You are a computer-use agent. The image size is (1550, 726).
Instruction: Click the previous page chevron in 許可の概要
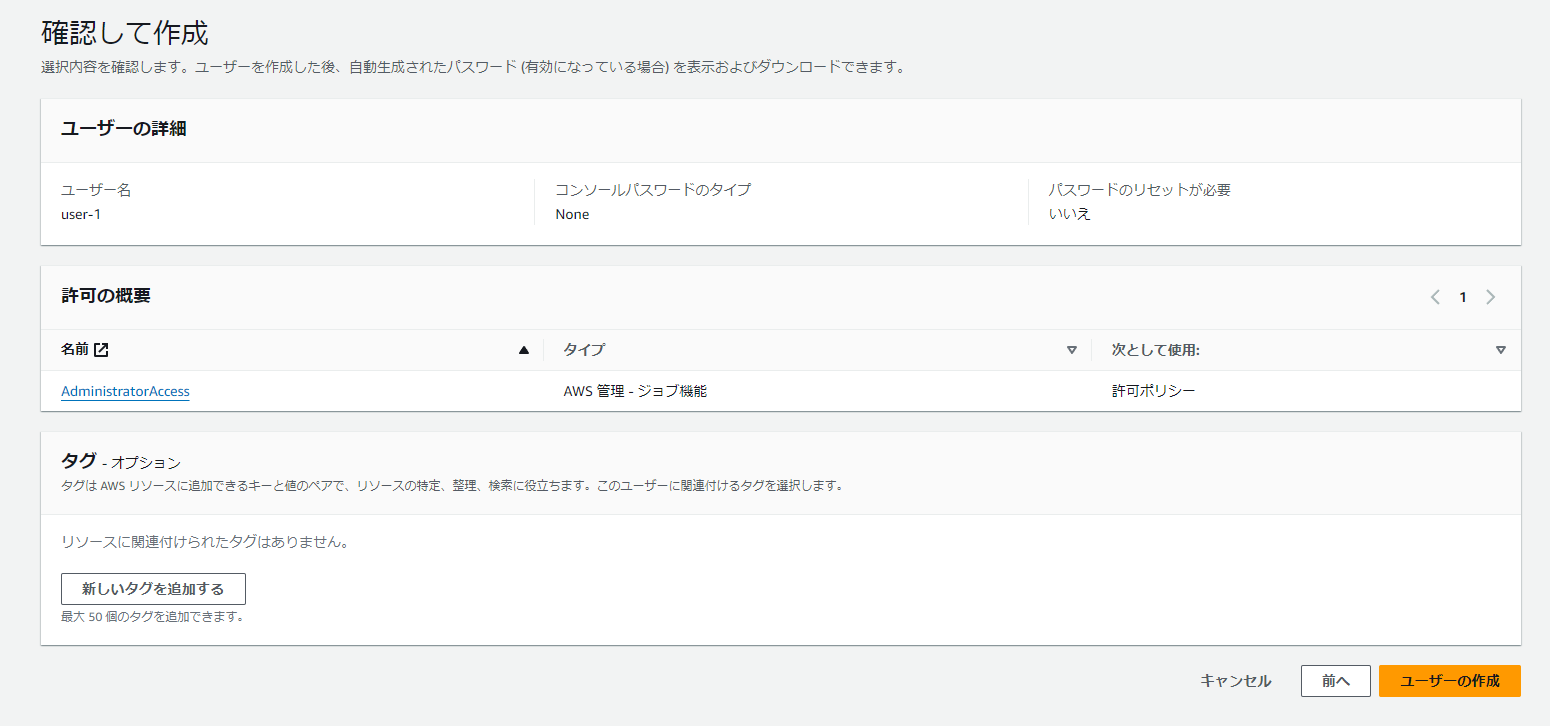pos(1435,297)
